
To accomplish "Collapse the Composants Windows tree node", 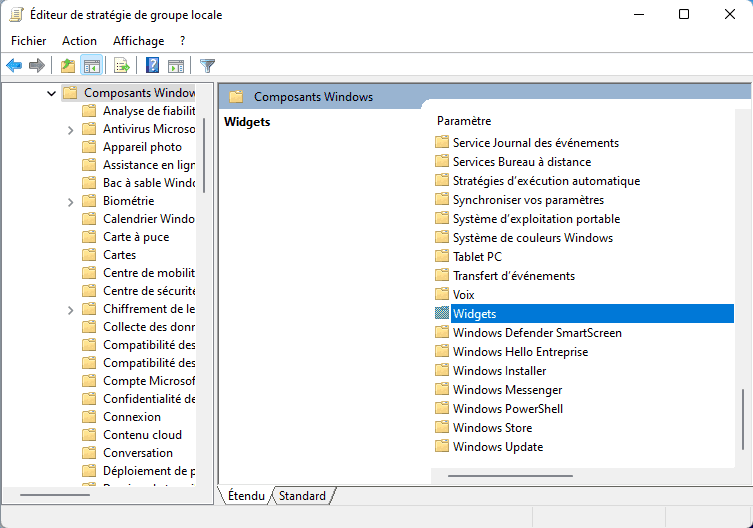I will click(51, 93).
